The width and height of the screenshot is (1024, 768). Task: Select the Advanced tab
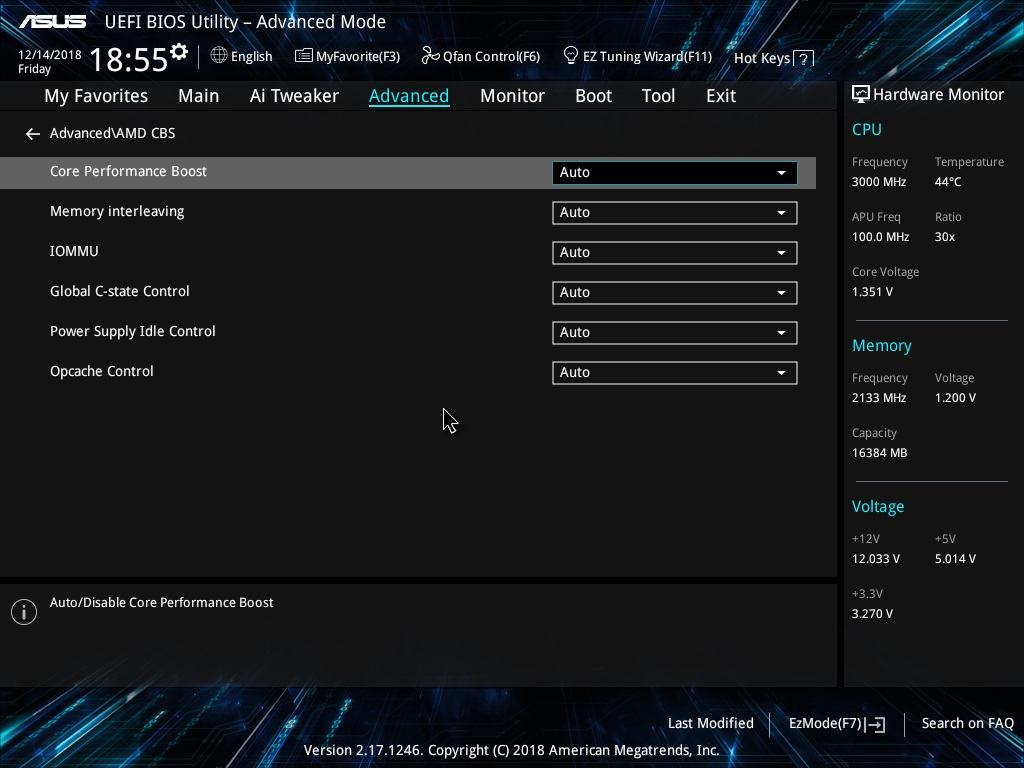pos(409,96)
